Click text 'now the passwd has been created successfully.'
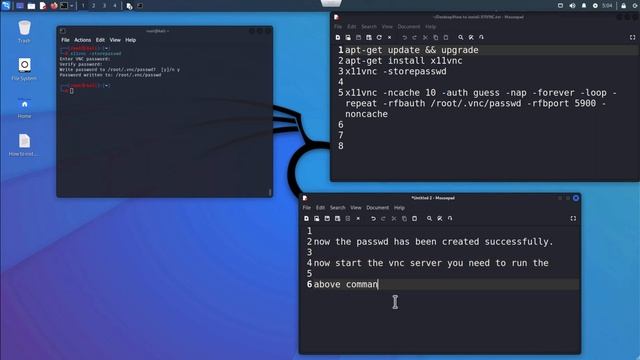This screenshot has height=360, width=640. point(433,242)
